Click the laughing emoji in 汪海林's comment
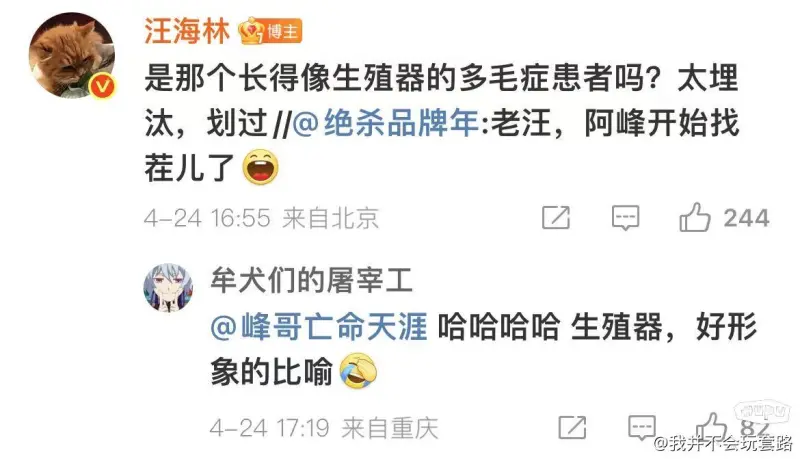This screenshot has width=800, height=459. [x=261, y=167]
